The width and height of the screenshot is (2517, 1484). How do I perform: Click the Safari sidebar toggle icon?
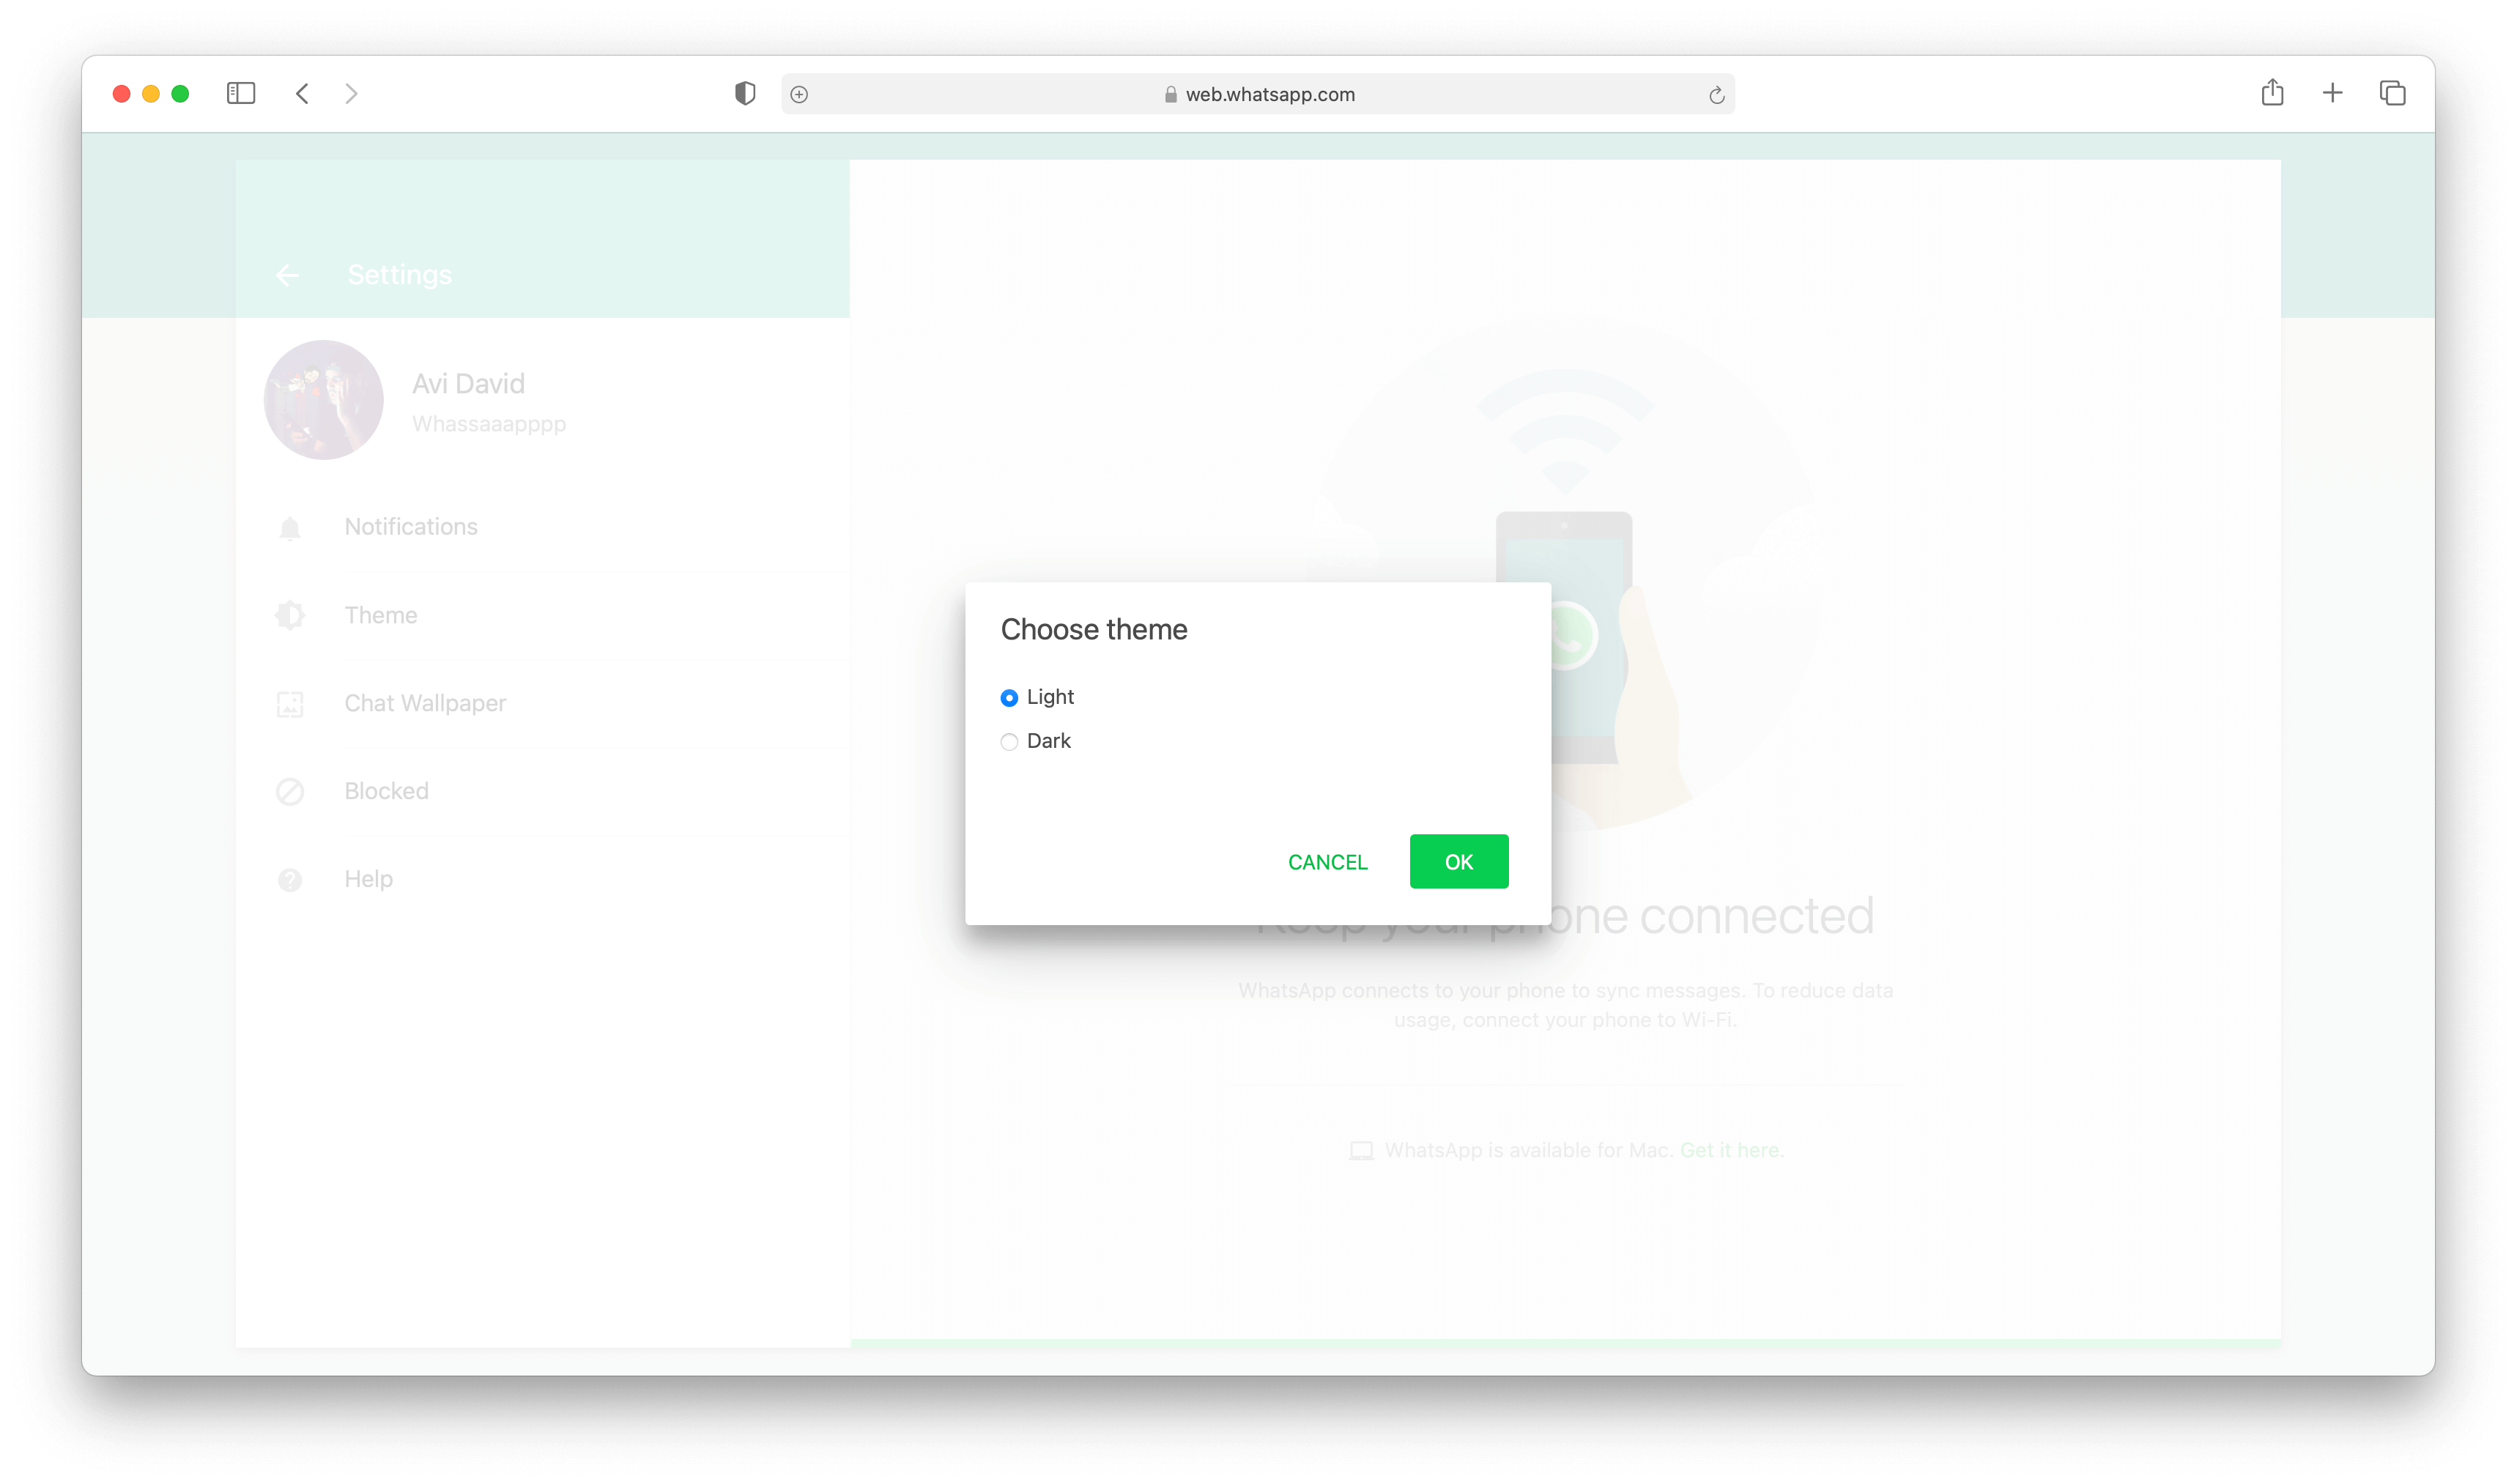pyautogui.click(x=241, y=94)
